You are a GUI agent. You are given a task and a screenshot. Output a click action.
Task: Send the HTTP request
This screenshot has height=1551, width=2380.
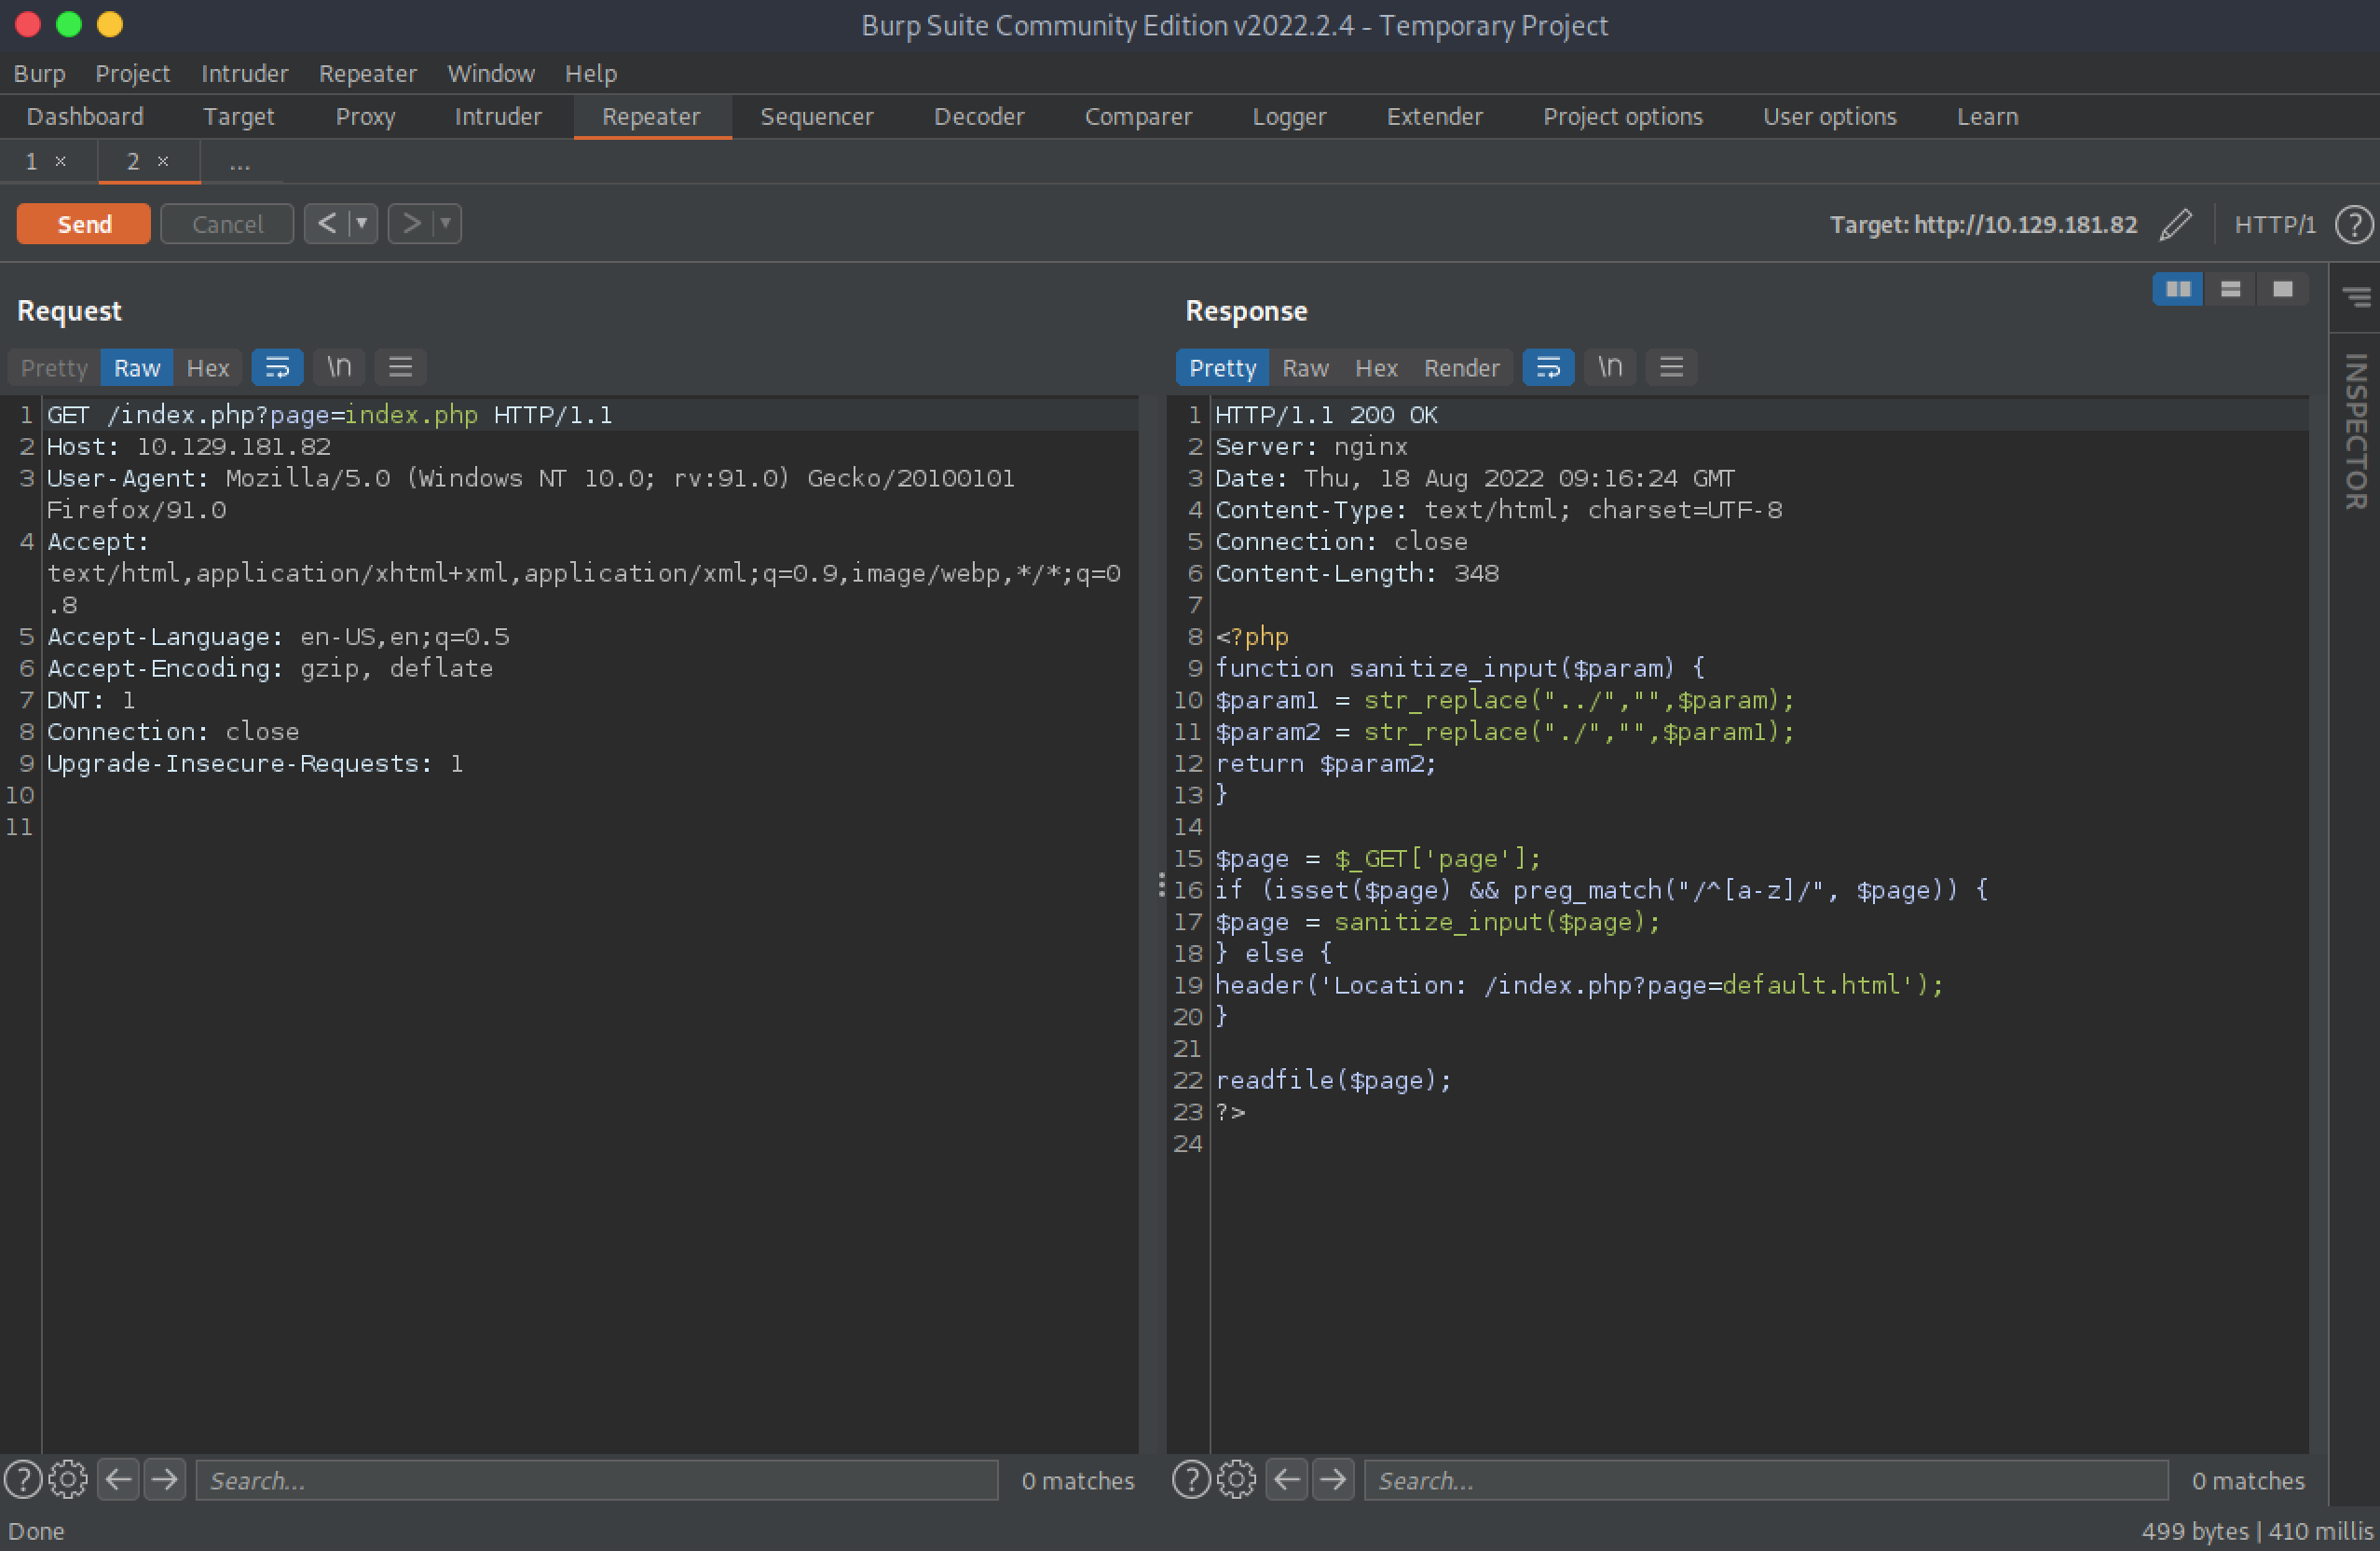tap(84, 224)
